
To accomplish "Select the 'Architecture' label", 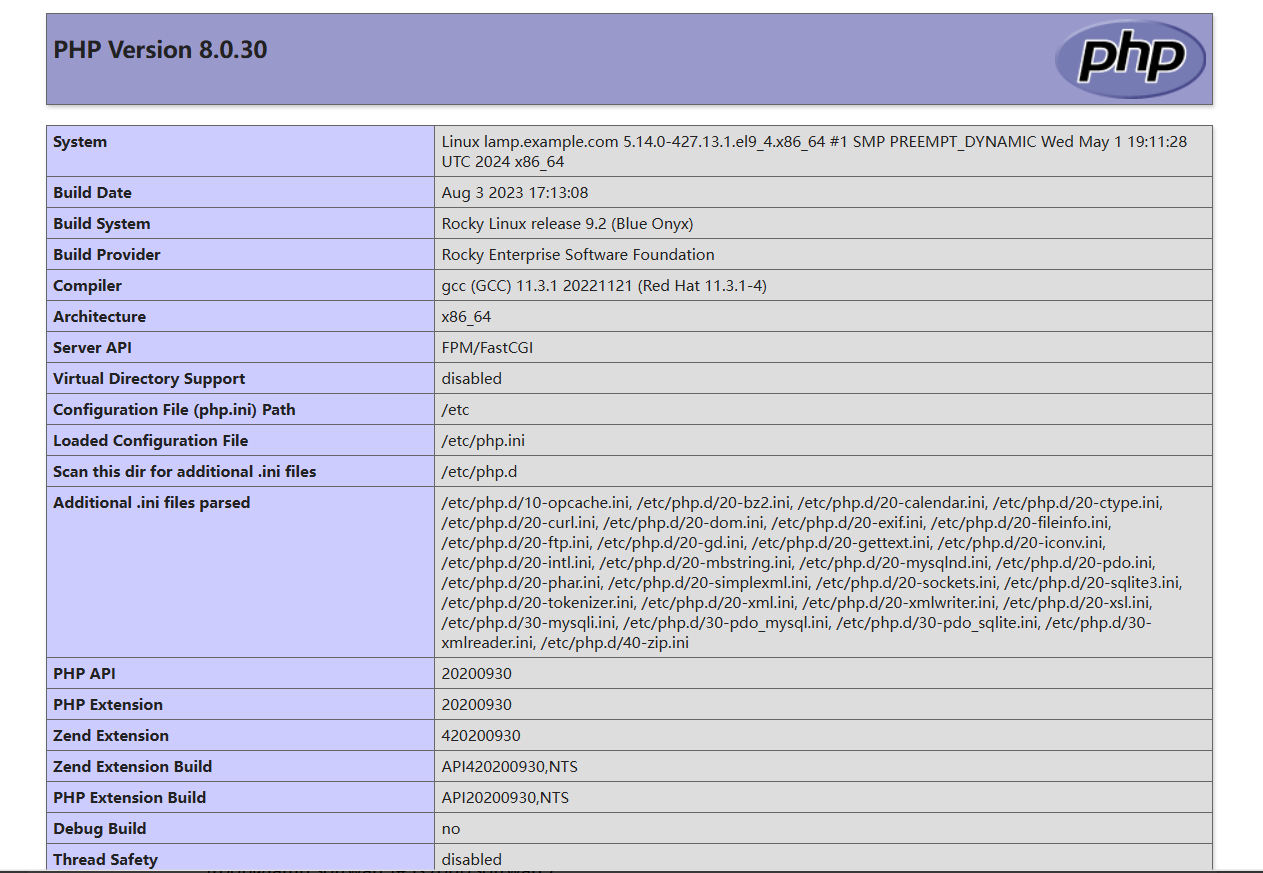I will pyautogui.click(x=99, y=317).
